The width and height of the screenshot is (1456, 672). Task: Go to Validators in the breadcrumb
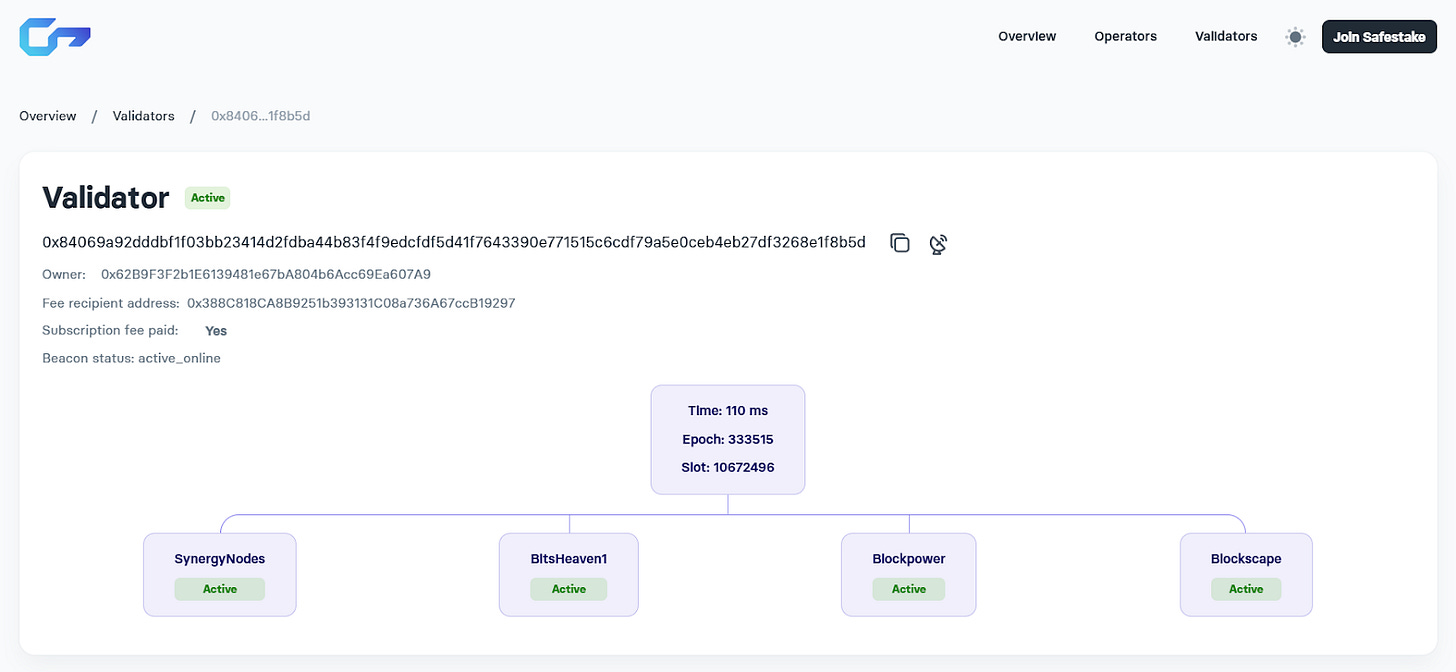(143, 116)
